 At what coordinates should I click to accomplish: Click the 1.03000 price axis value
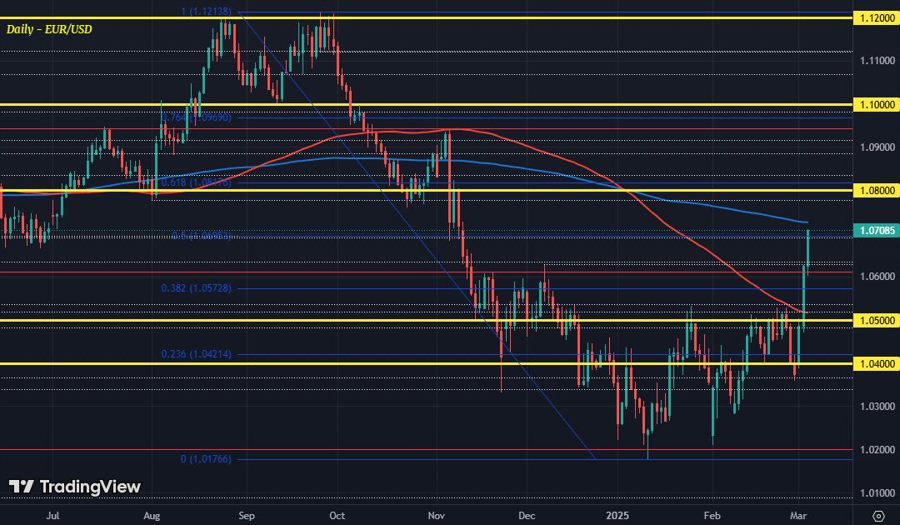pyautogui.click(x=877, y=406)
